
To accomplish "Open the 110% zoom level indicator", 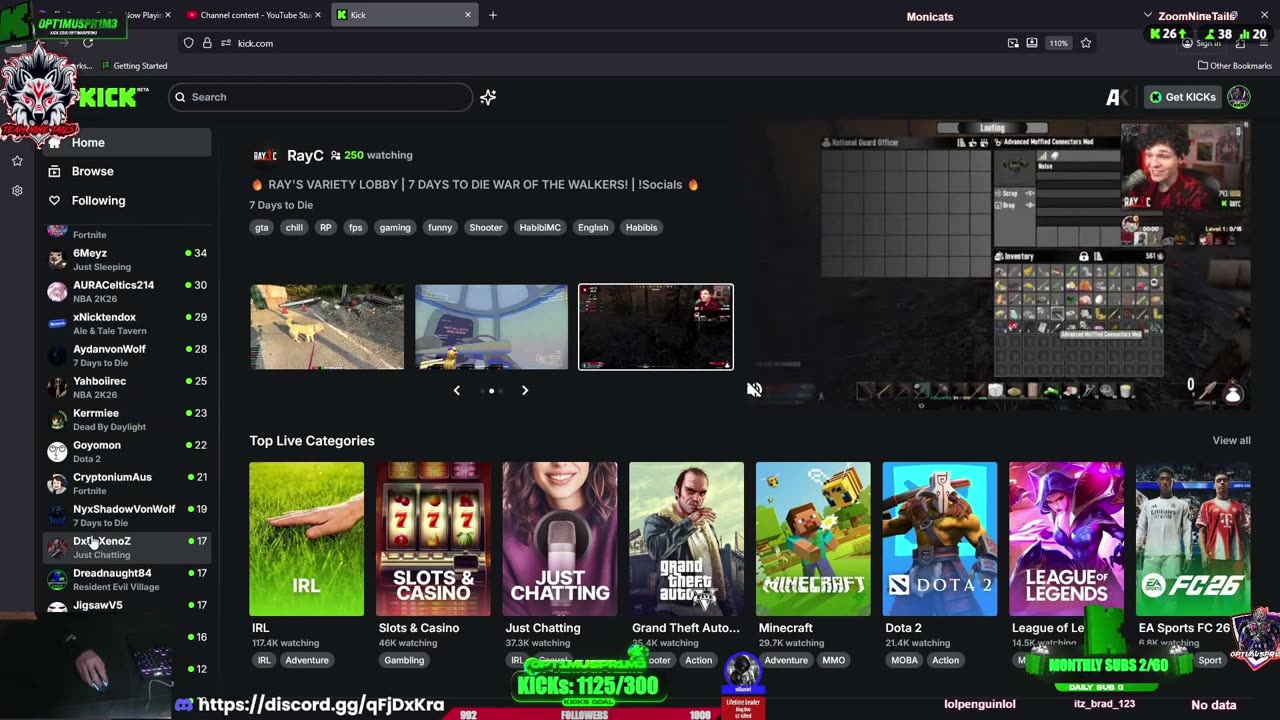I will [1059, 43].
